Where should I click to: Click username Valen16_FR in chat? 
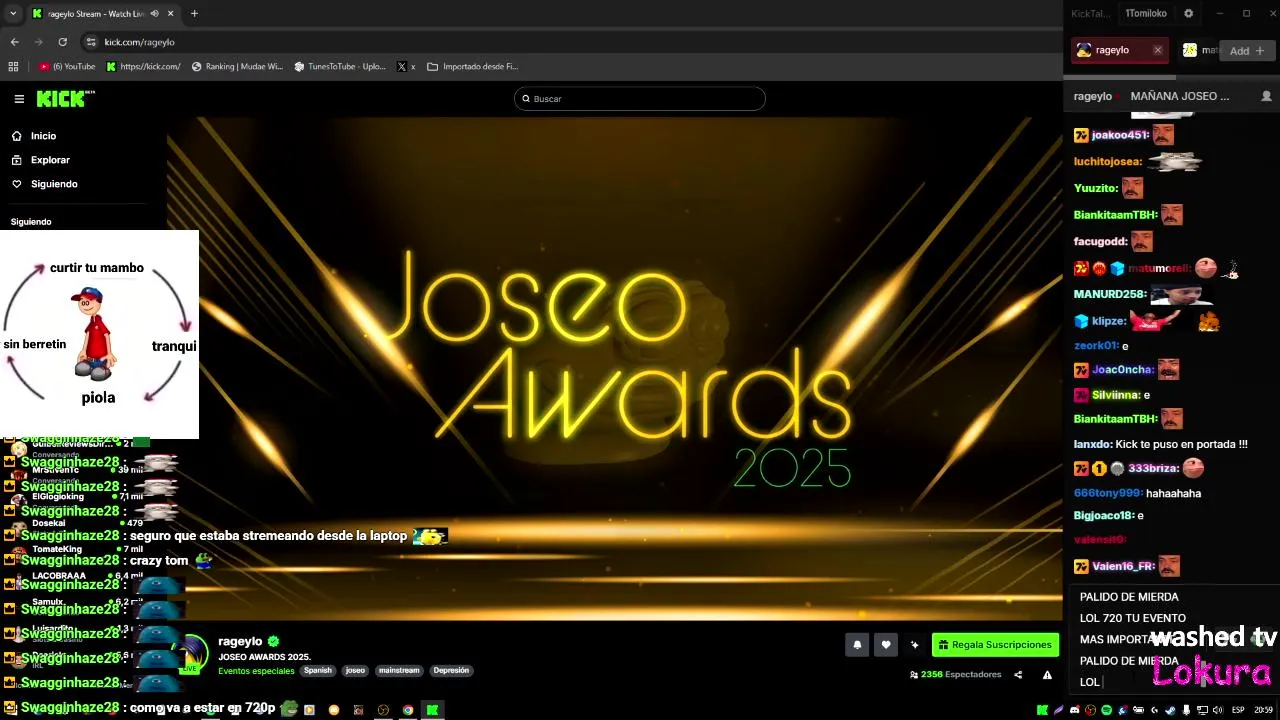pyautogui.click(x=1123, y=566)
